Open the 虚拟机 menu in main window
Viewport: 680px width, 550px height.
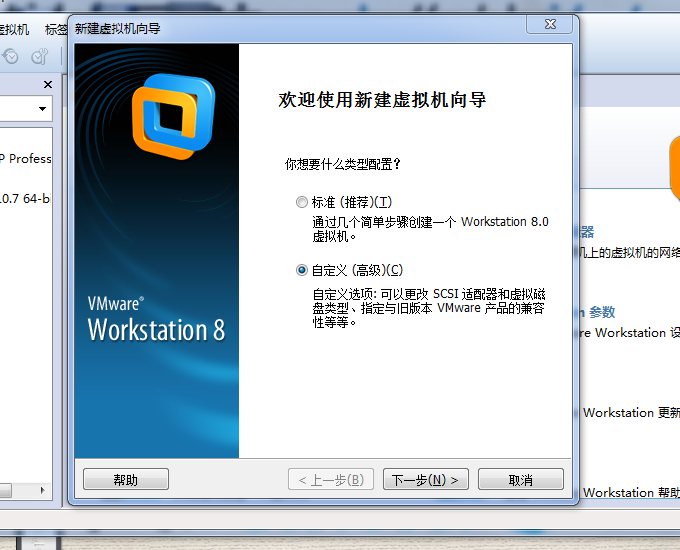click(14, 29)
